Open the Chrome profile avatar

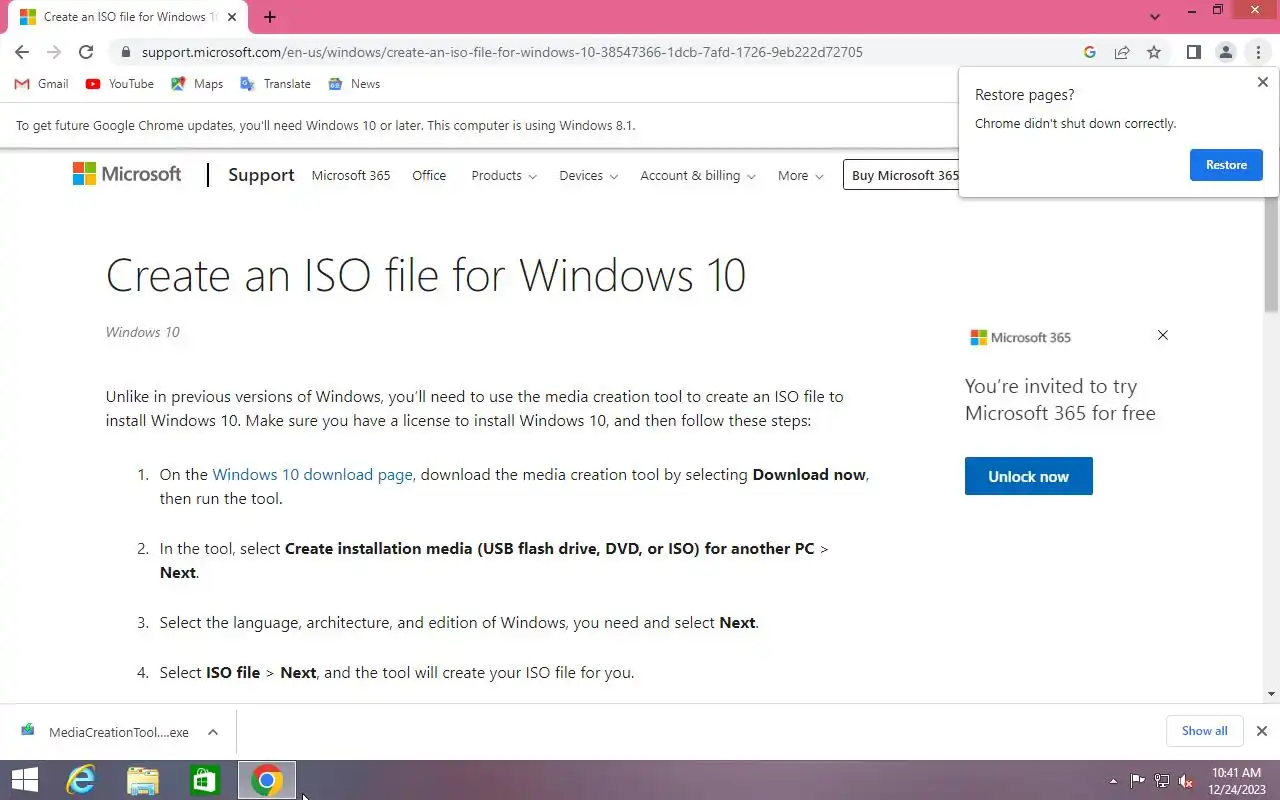click(x=1225, y=52)
